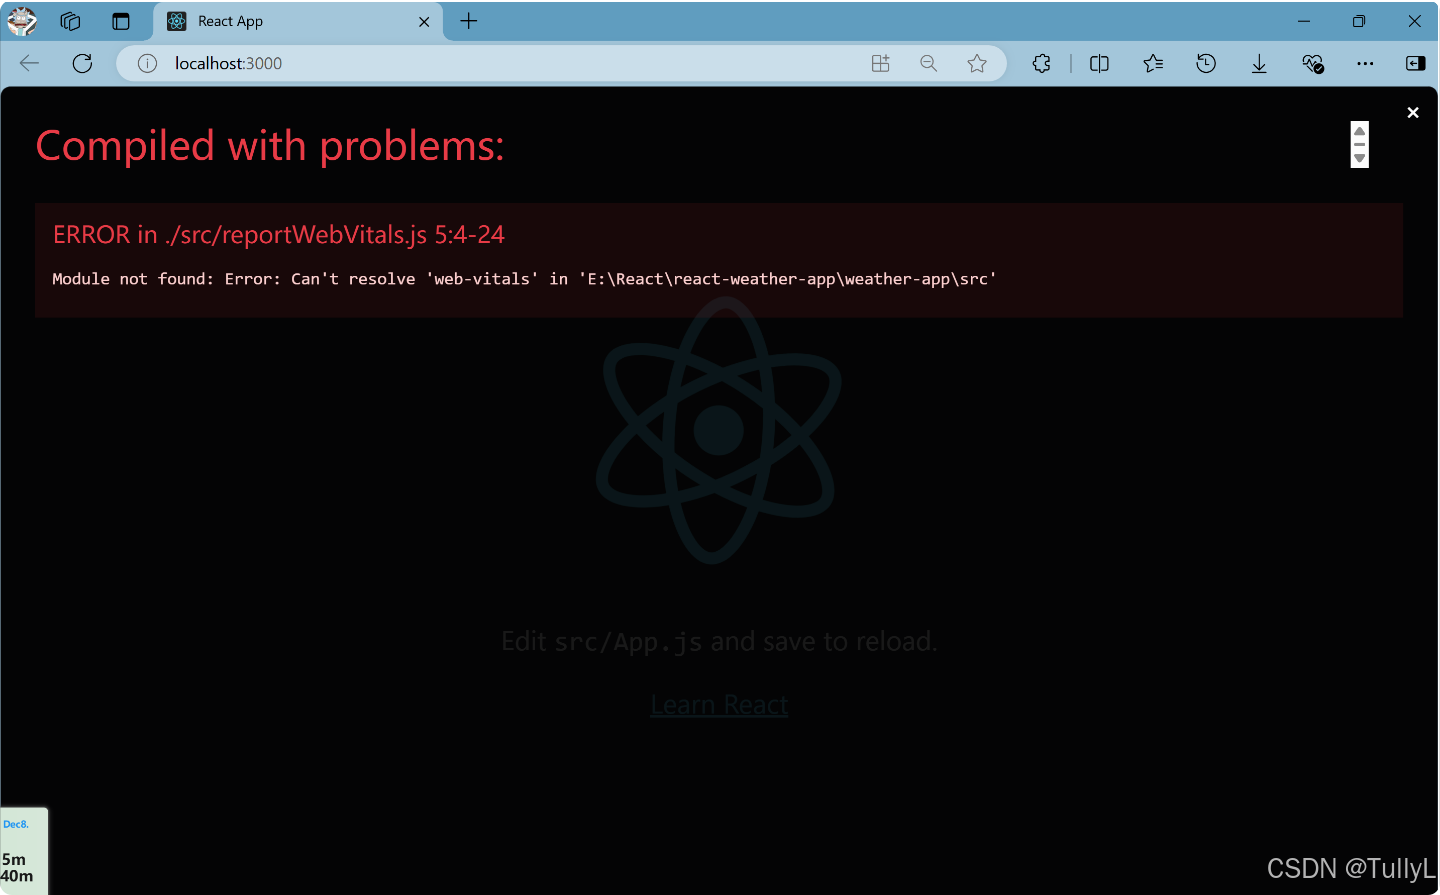The height and width of the screenshot is (895, 1440).
Task: Open the Workspaces icon
Action: tap(70, 21)
